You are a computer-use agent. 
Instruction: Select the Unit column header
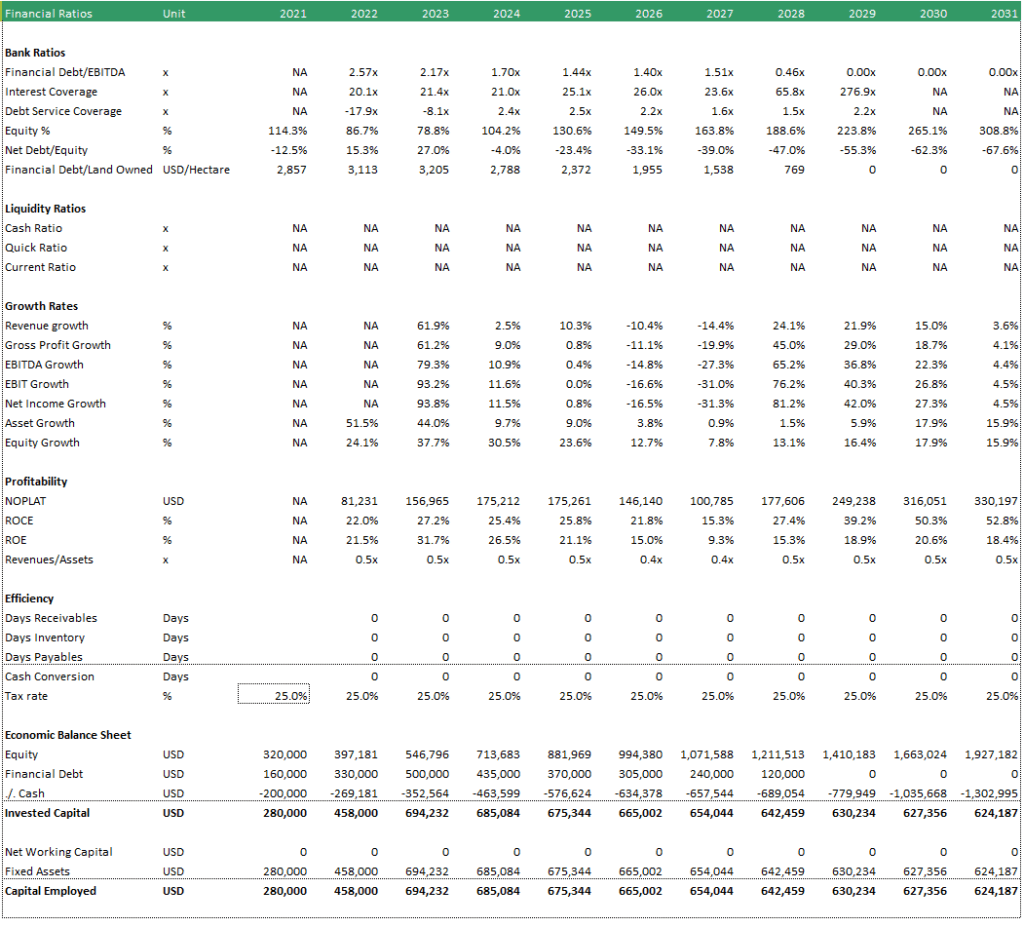point(174,14)
